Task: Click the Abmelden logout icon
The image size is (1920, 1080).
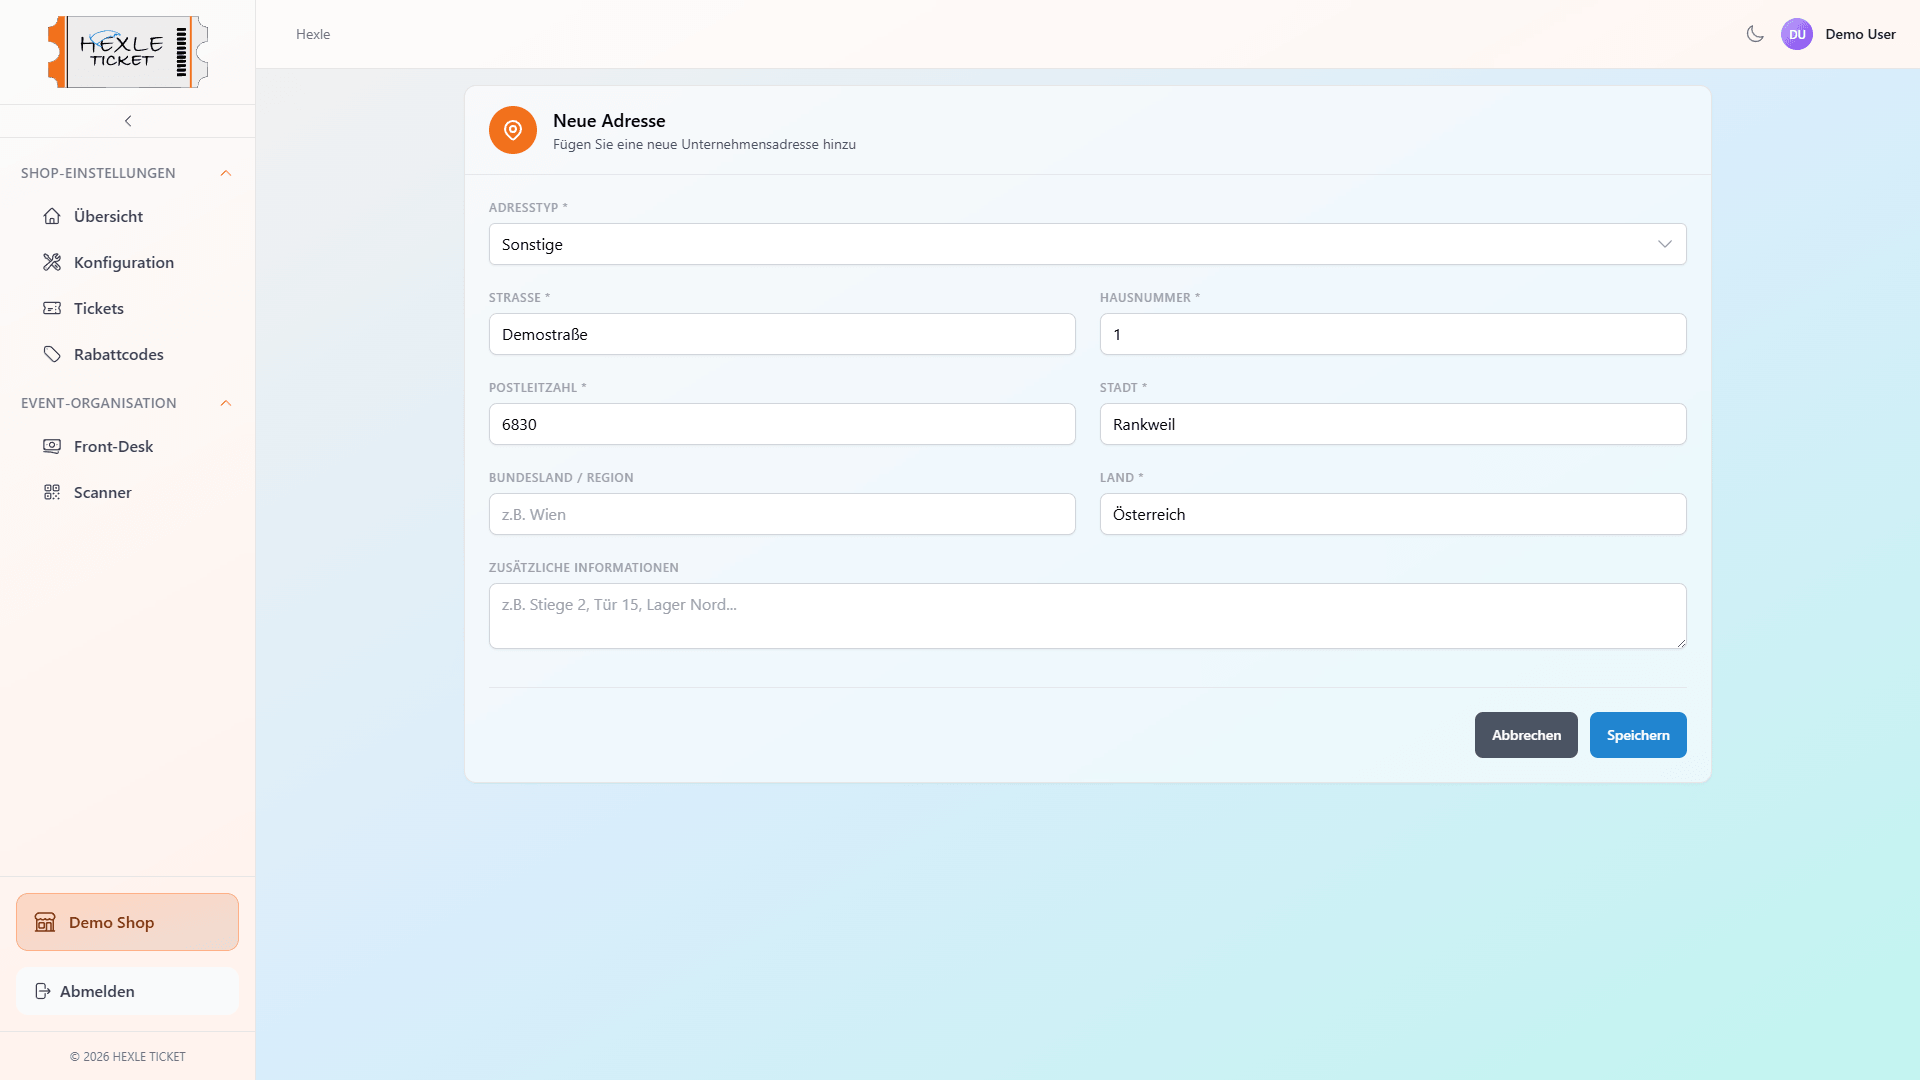Action: point(43,991)
